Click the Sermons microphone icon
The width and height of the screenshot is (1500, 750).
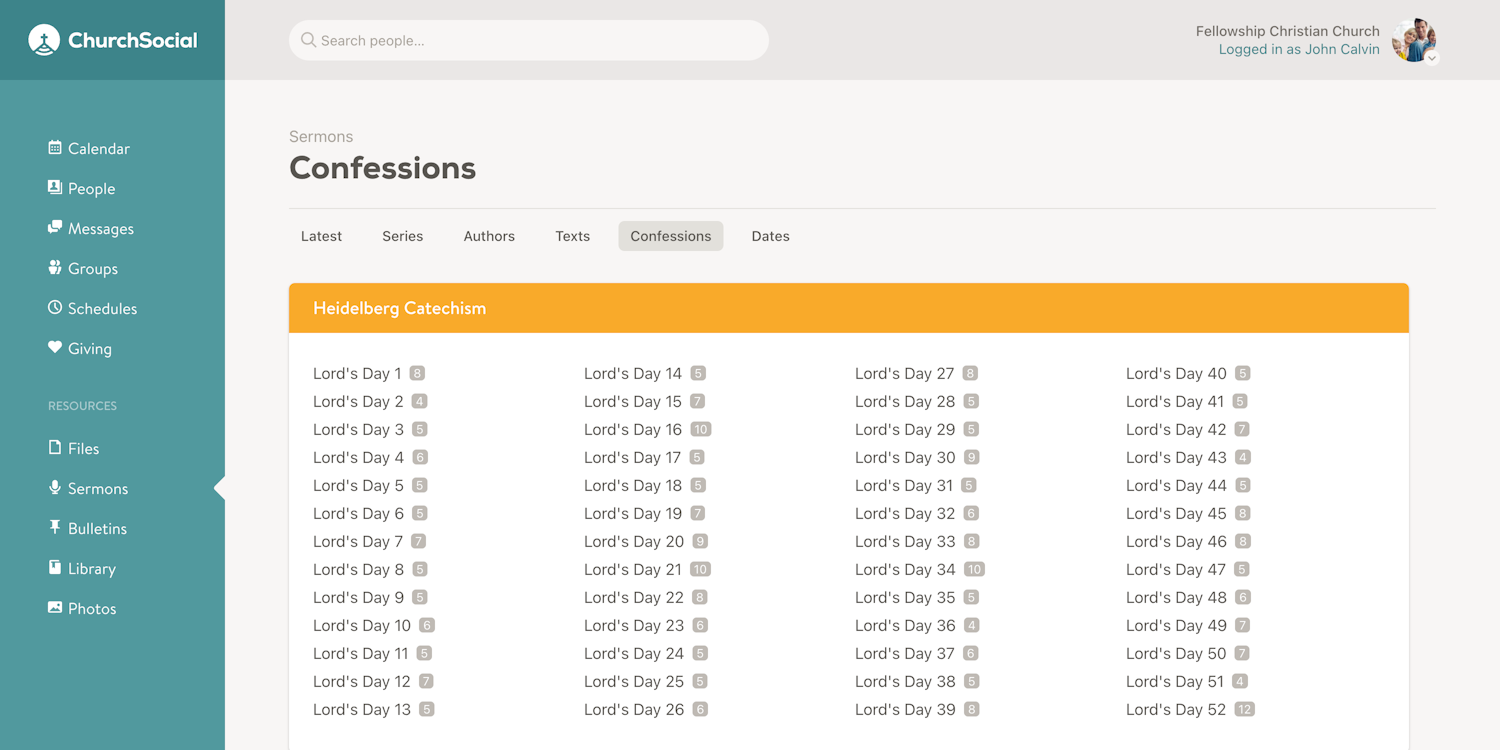tap(53, 488)
